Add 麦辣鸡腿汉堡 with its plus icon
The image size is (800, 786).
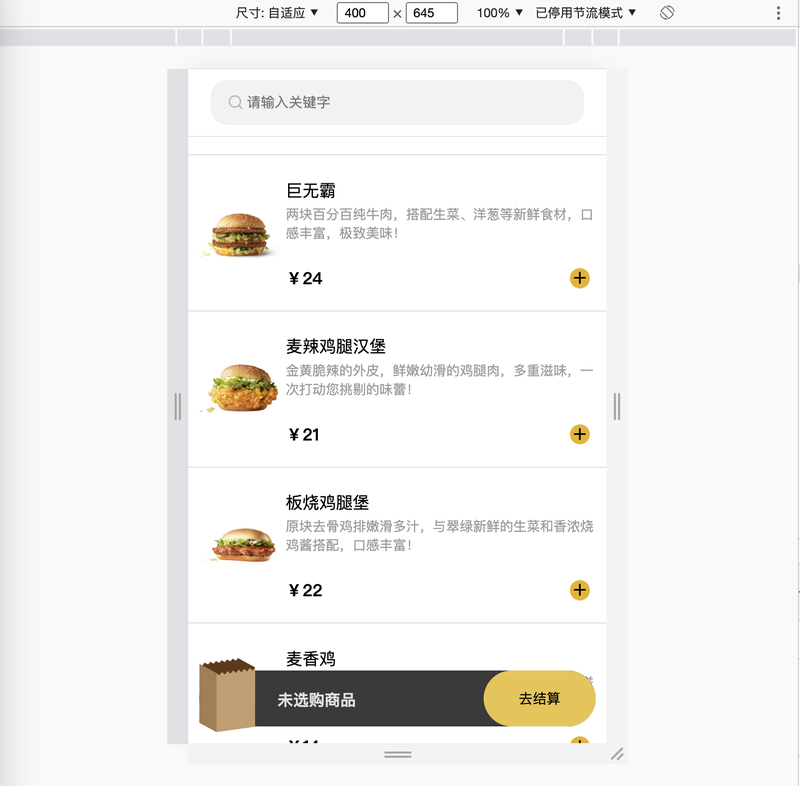click(x=580, y=435)
